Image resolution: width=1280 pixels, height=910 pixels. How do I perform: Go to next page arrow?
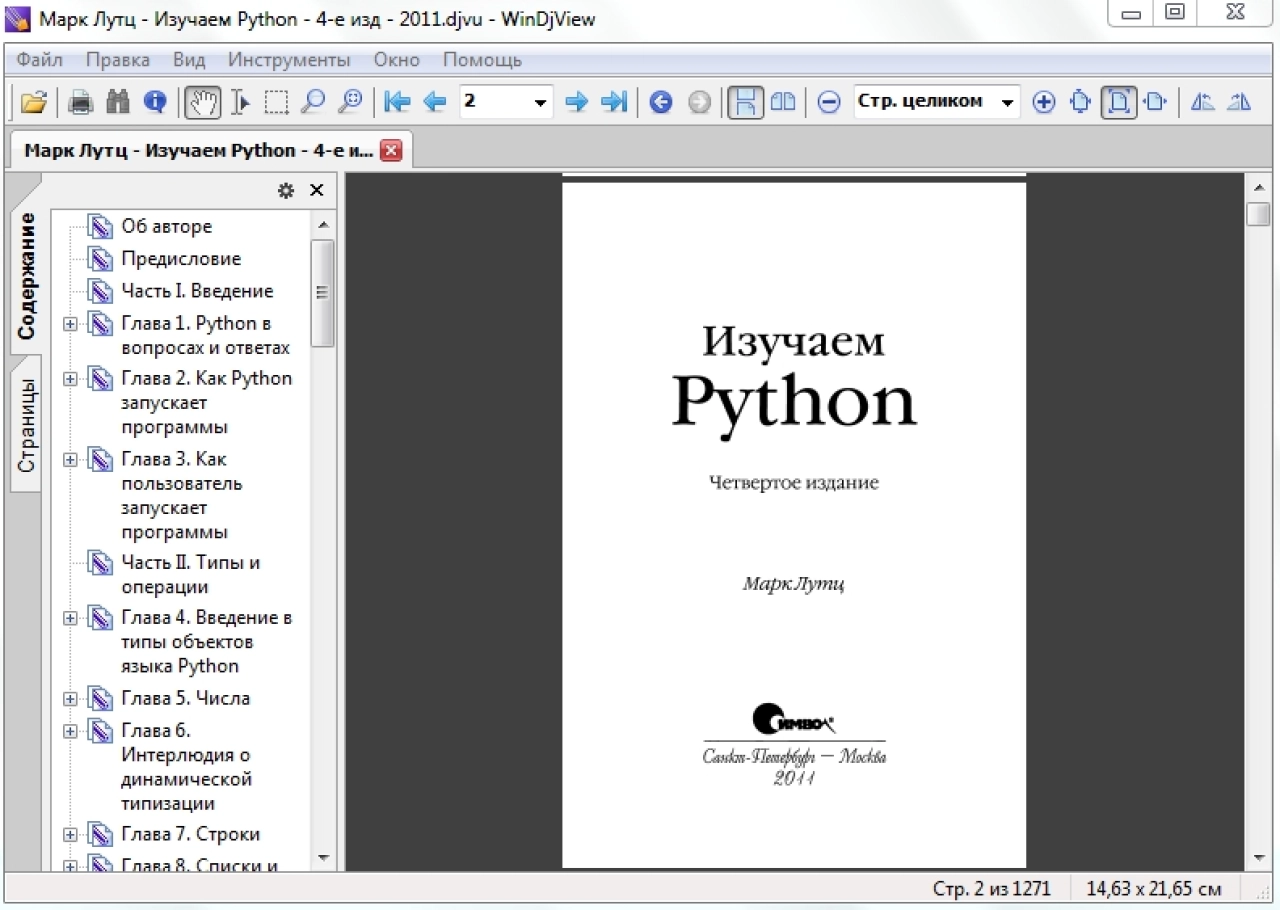(x=577, y=101)
